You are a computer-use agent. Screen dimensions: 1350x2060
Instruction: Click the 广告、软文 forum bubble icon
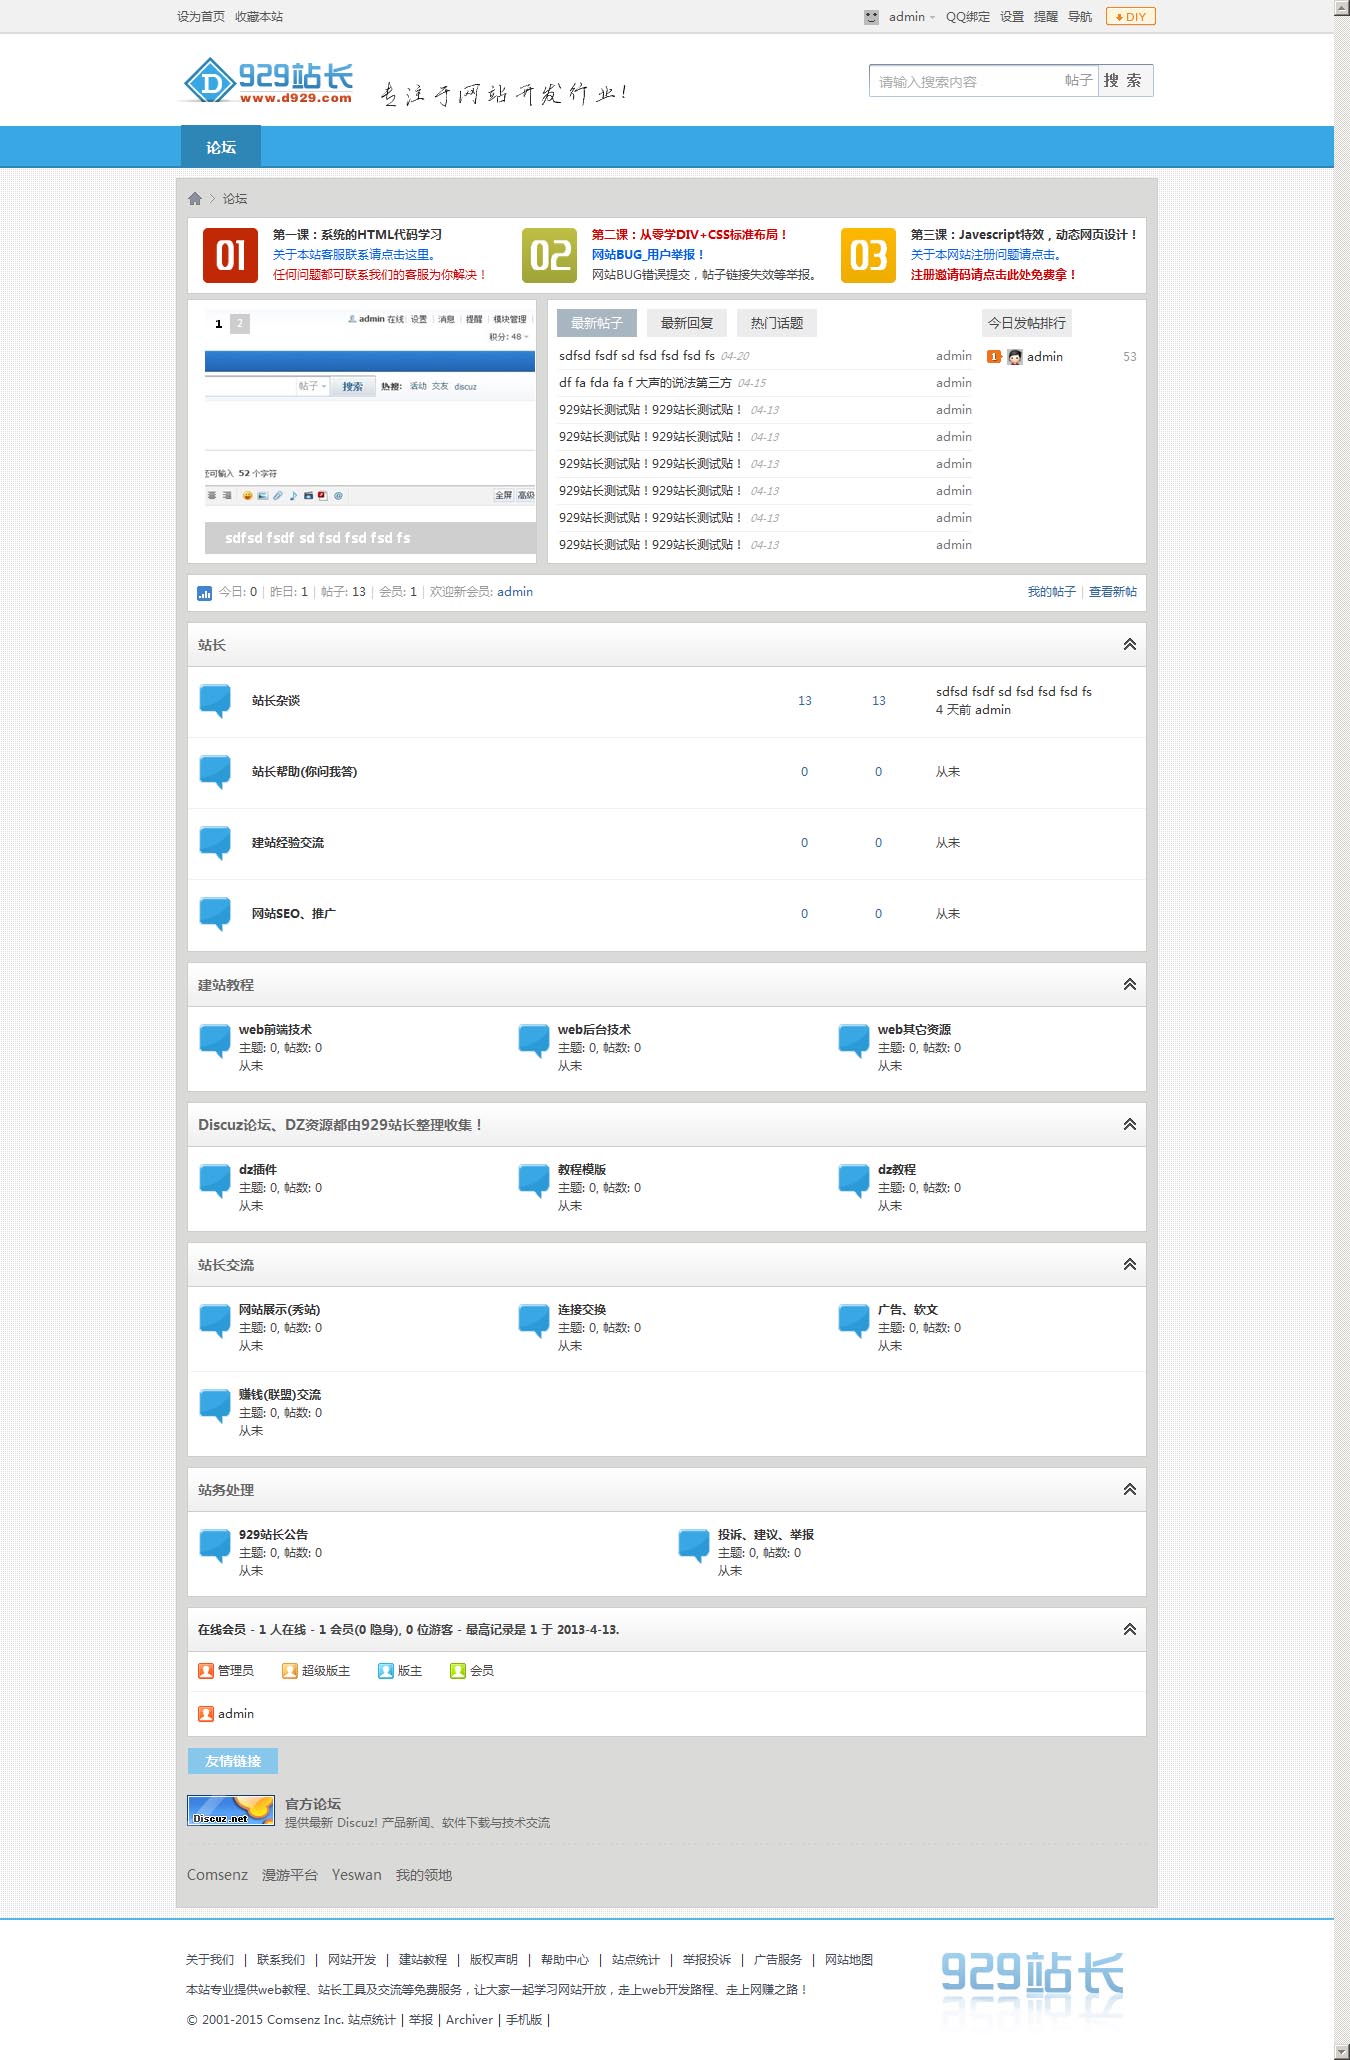(x=854, y=1321)
